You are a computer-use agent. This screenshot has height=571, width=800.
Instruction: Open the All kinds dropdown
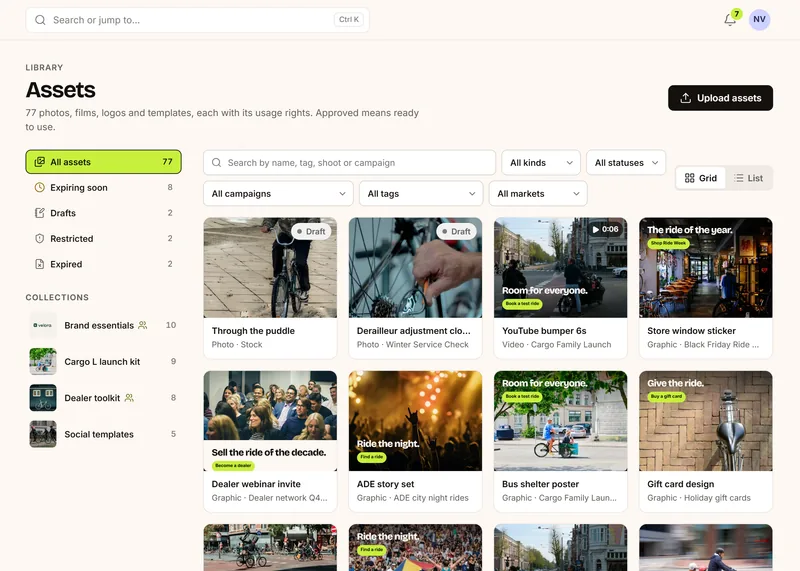pyautogui.click(x=541, y=163)
